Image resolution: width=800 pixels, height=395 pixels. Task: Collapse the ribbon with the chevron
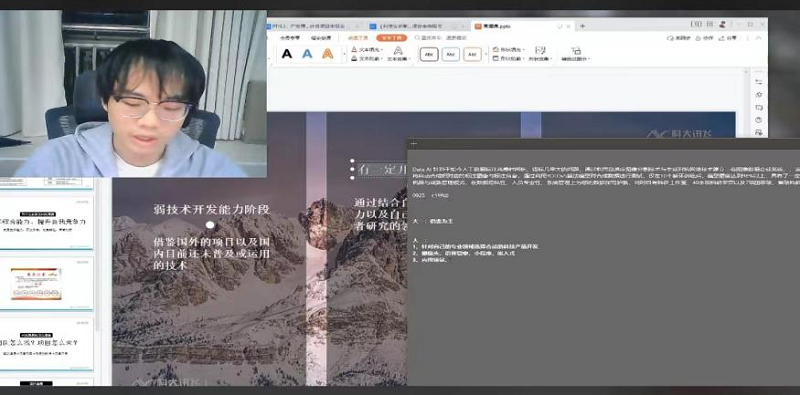click(759, 38)
